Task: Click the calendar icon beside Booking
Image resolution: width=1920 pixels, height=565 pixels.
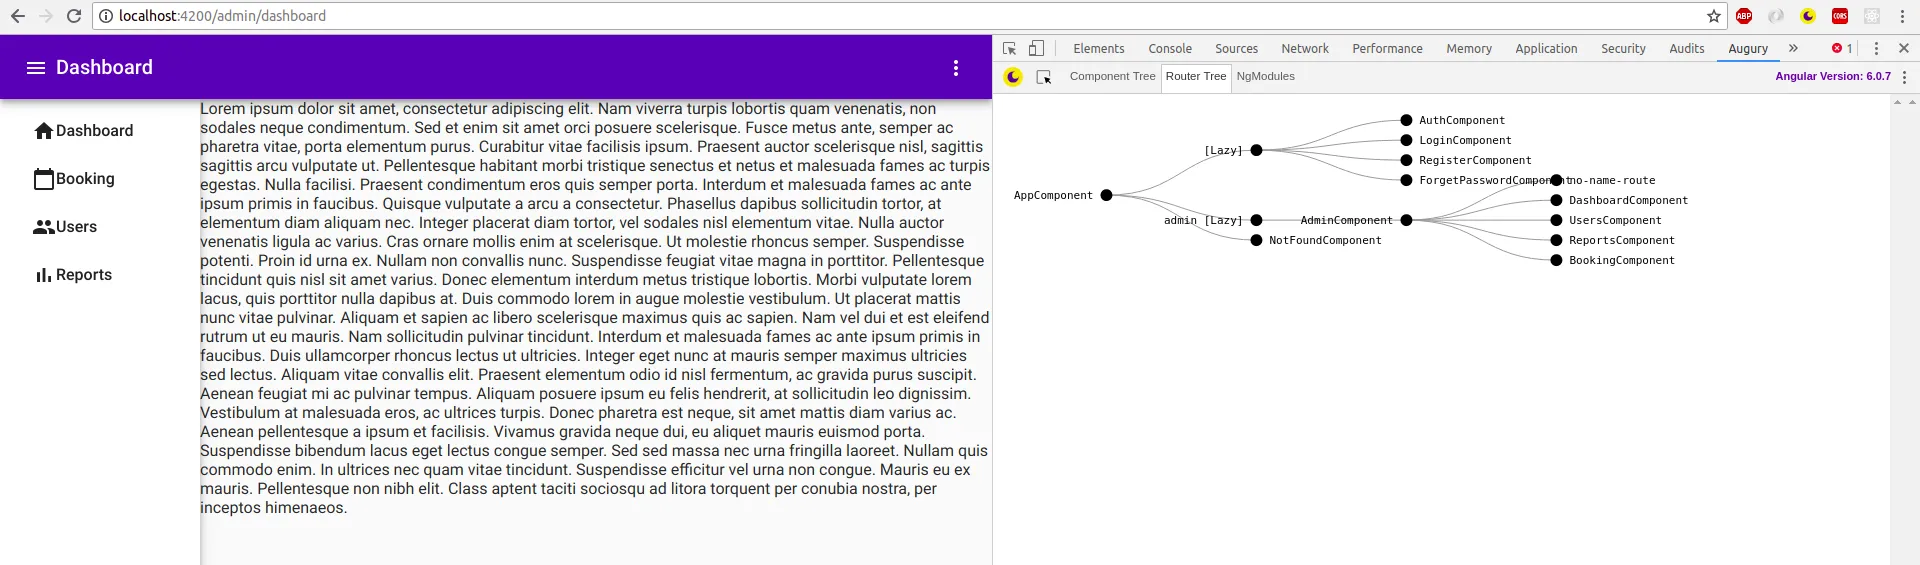Action: point(44,179)
